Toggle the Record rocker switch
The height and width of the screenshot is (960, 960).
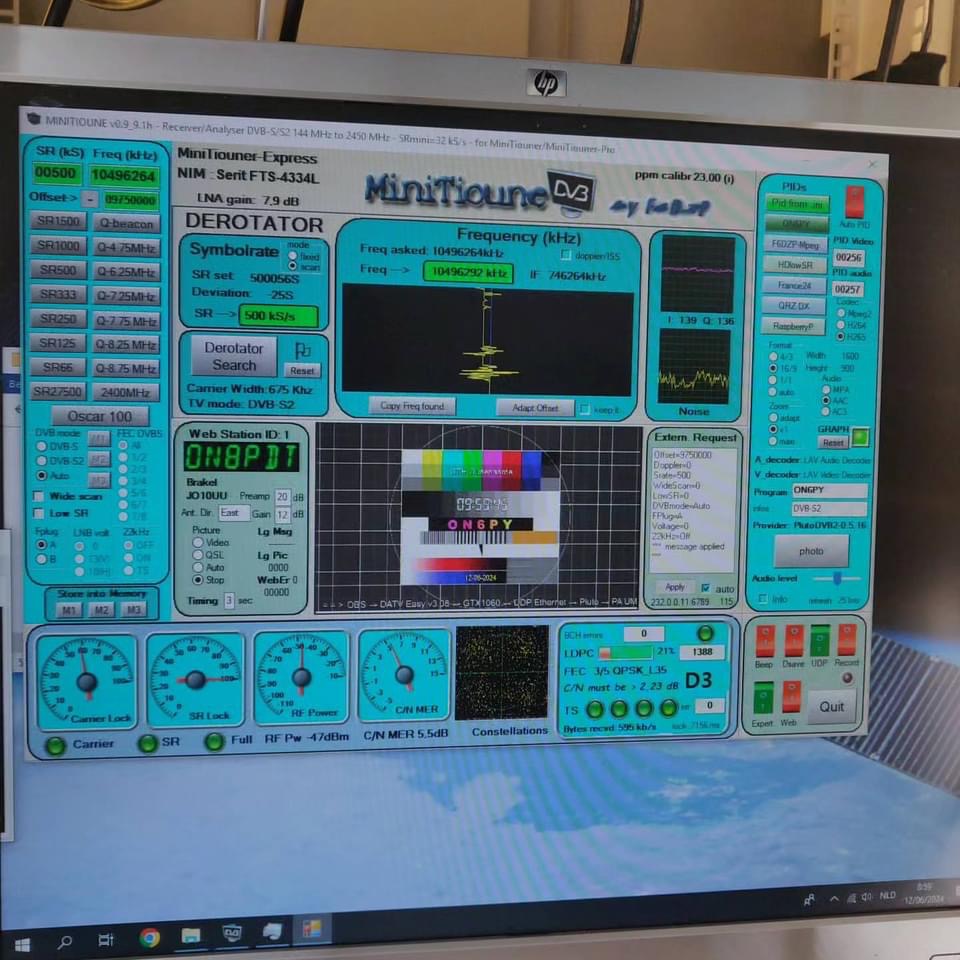847,640
